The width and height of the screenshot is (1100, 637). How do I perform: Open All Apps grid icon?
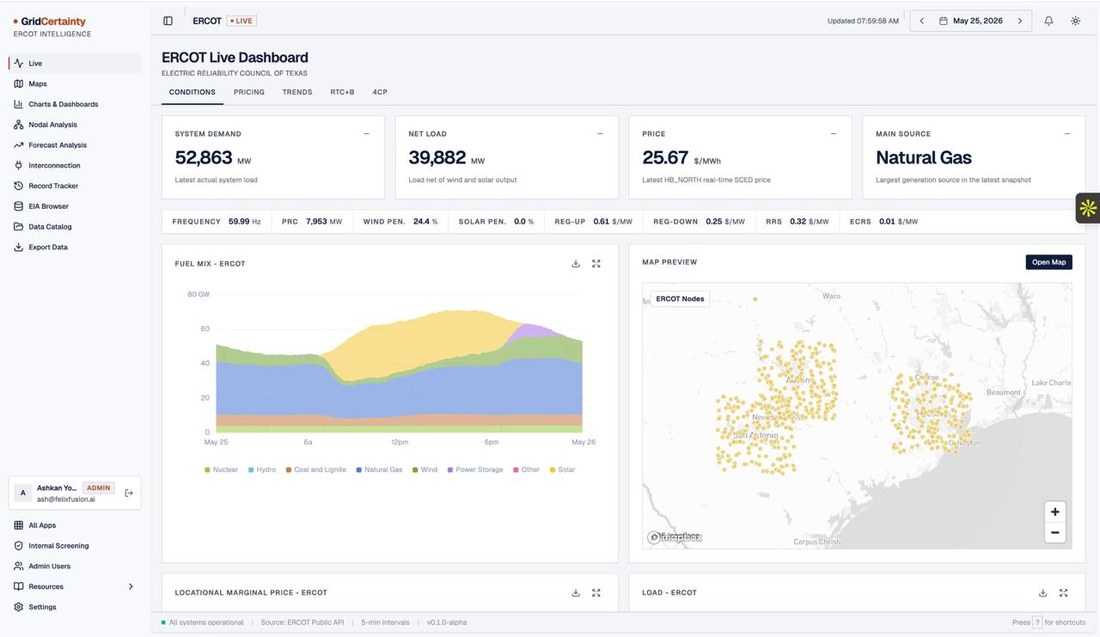(18, 525)
